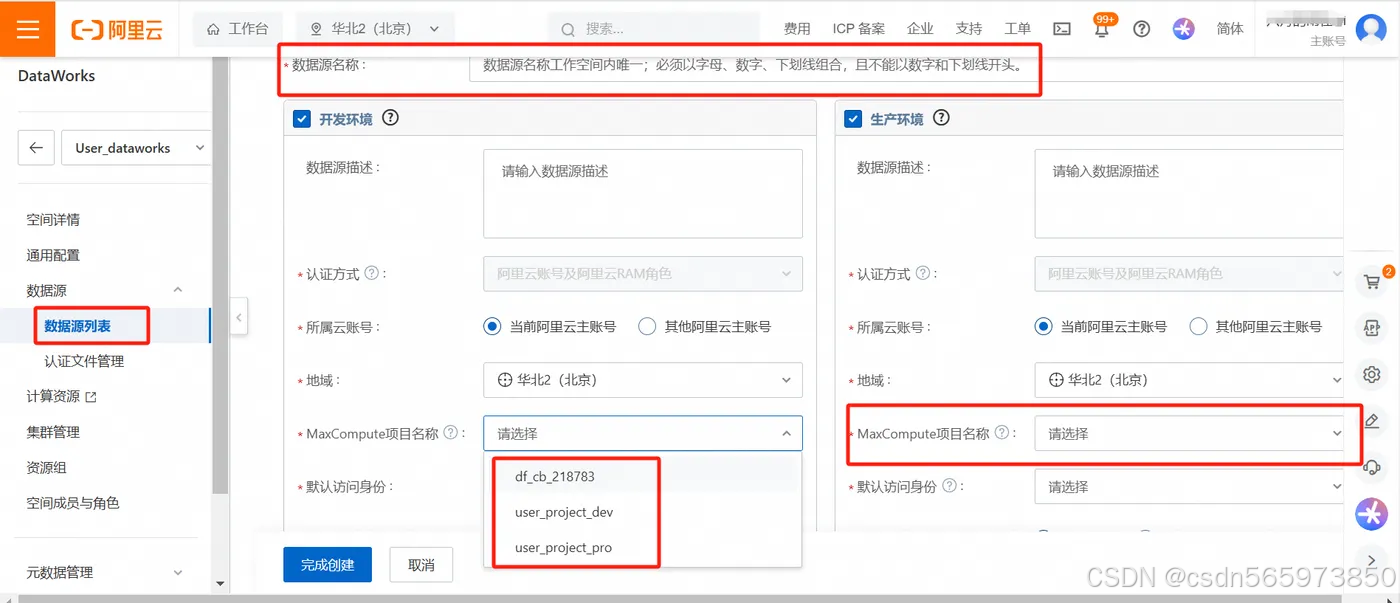Click the development 数据源描述 text area
The image size is (1400, 603).
click(x=643, y=194)
